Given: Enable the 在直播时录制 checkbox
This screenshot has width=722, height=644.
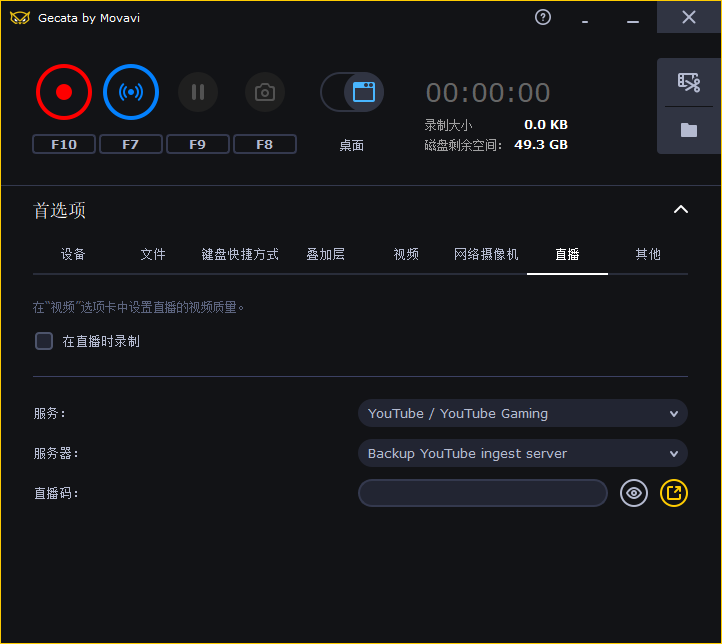Looking at the screenshot, I should (44, 341).
